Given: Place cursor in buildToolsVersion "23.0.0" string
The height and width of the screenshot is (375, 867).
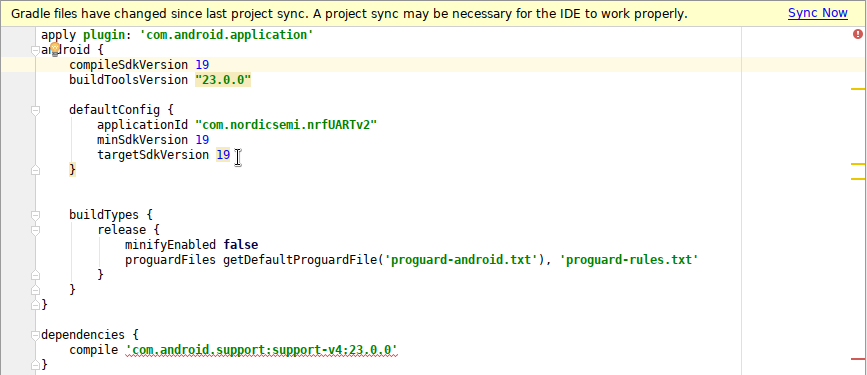Looking at the screenshot, I should click(223, 80).
